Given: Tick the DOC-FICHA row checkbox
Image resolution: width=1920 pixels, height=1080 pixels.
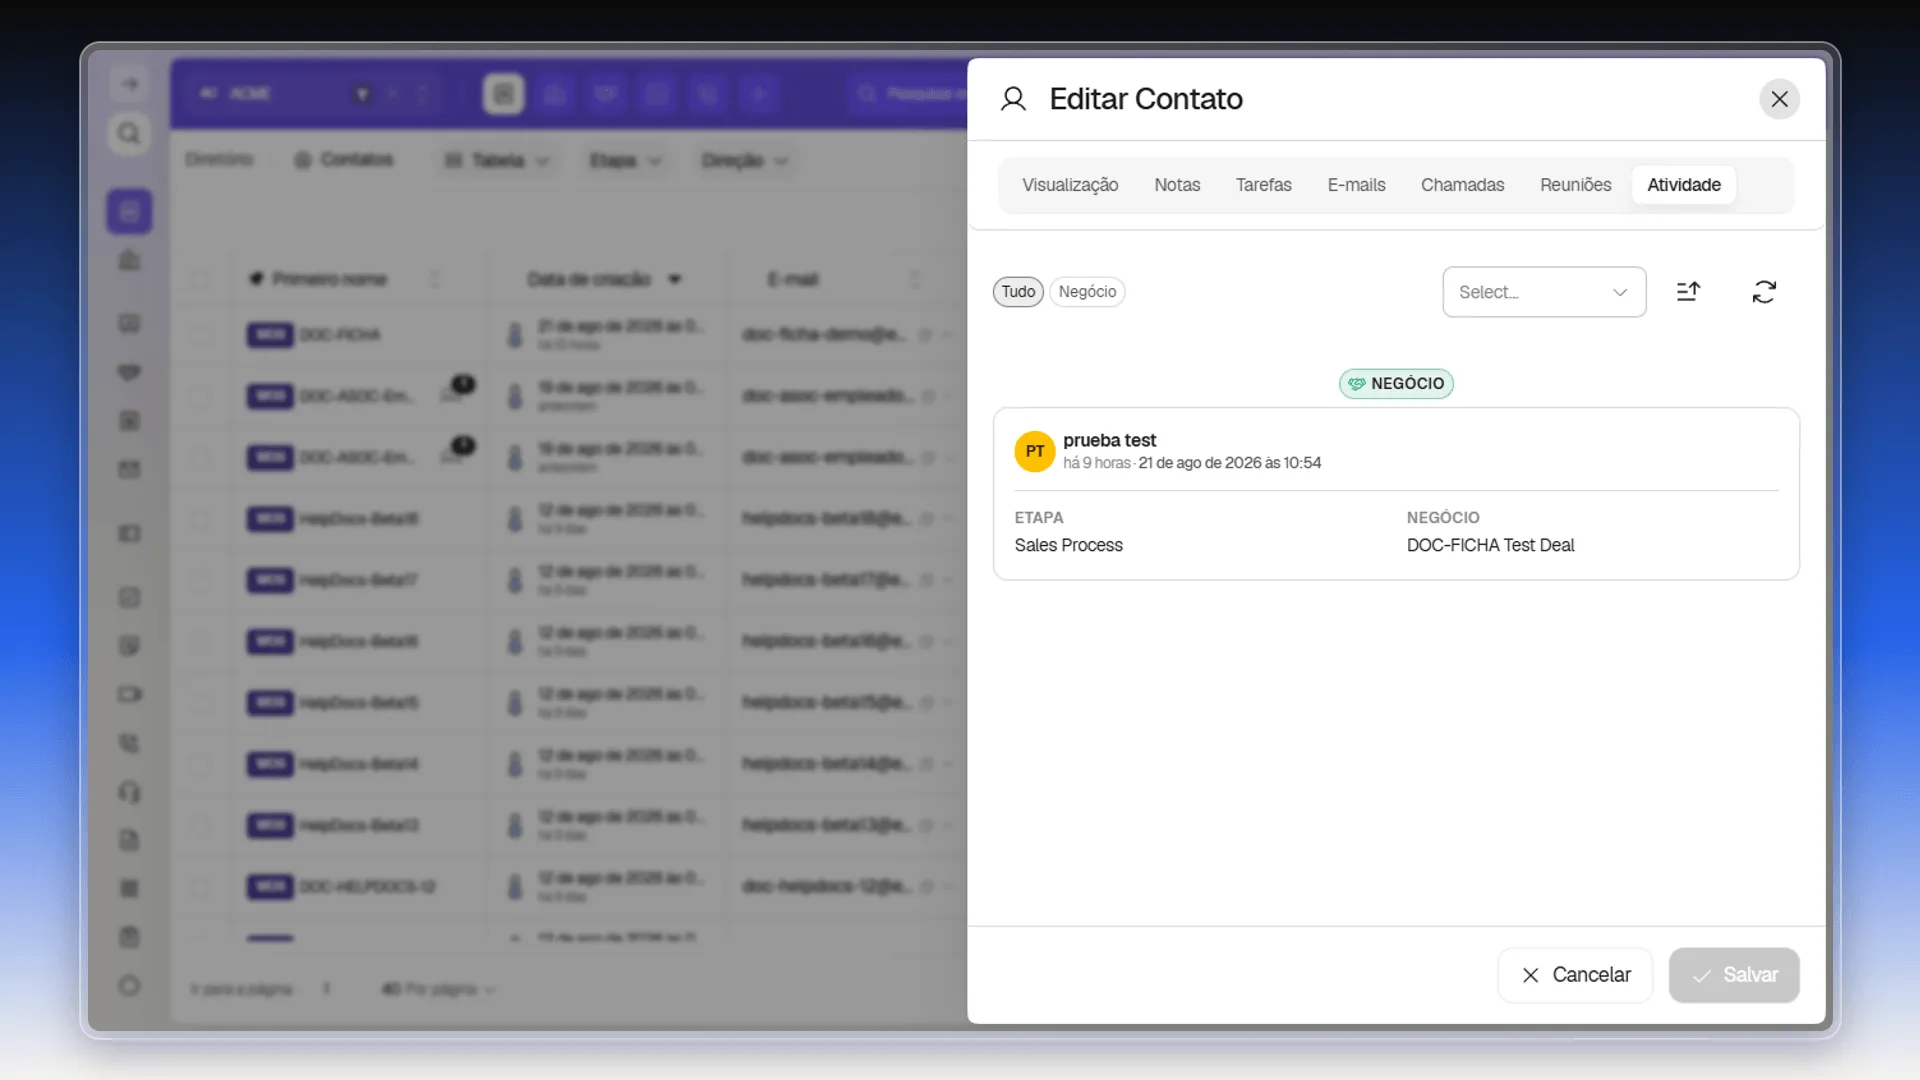Looking at the screenshot, I should click(200, 335).
